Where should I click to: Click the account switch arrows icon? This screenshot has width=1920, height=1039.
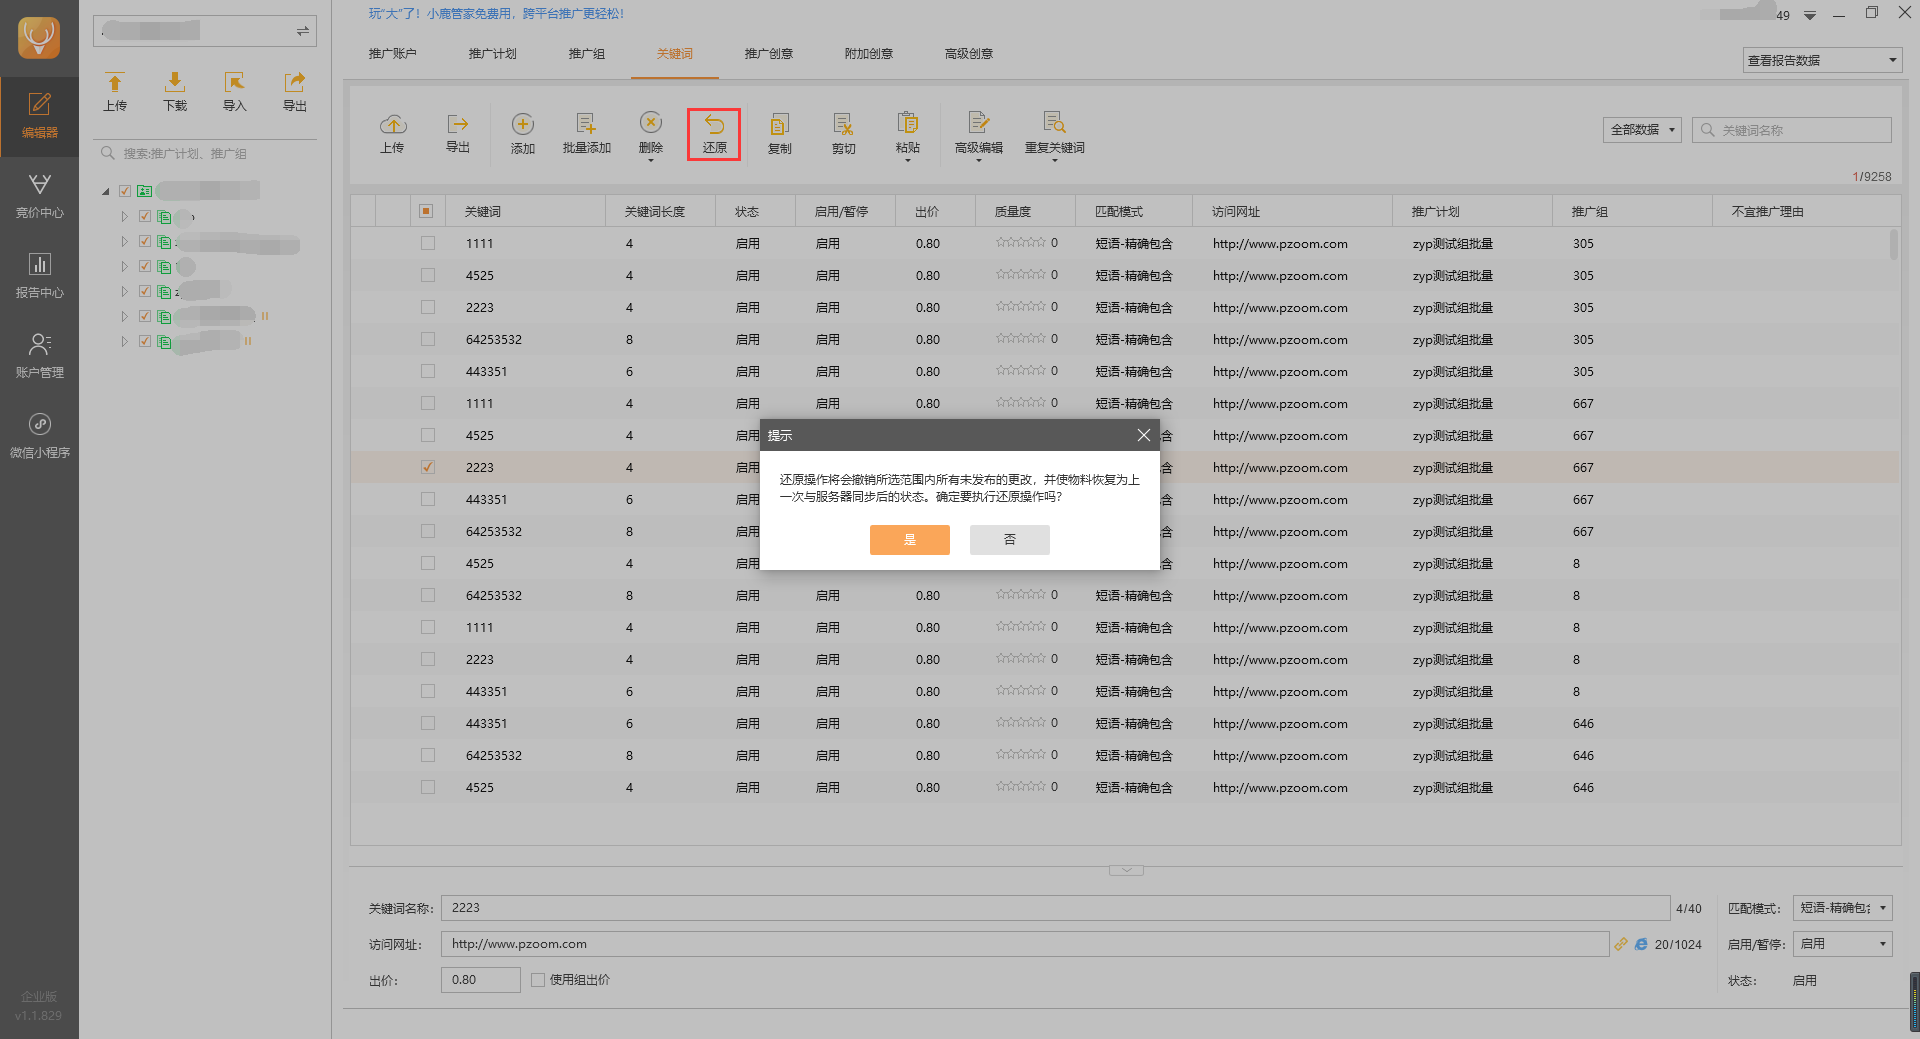click(302, 31)
